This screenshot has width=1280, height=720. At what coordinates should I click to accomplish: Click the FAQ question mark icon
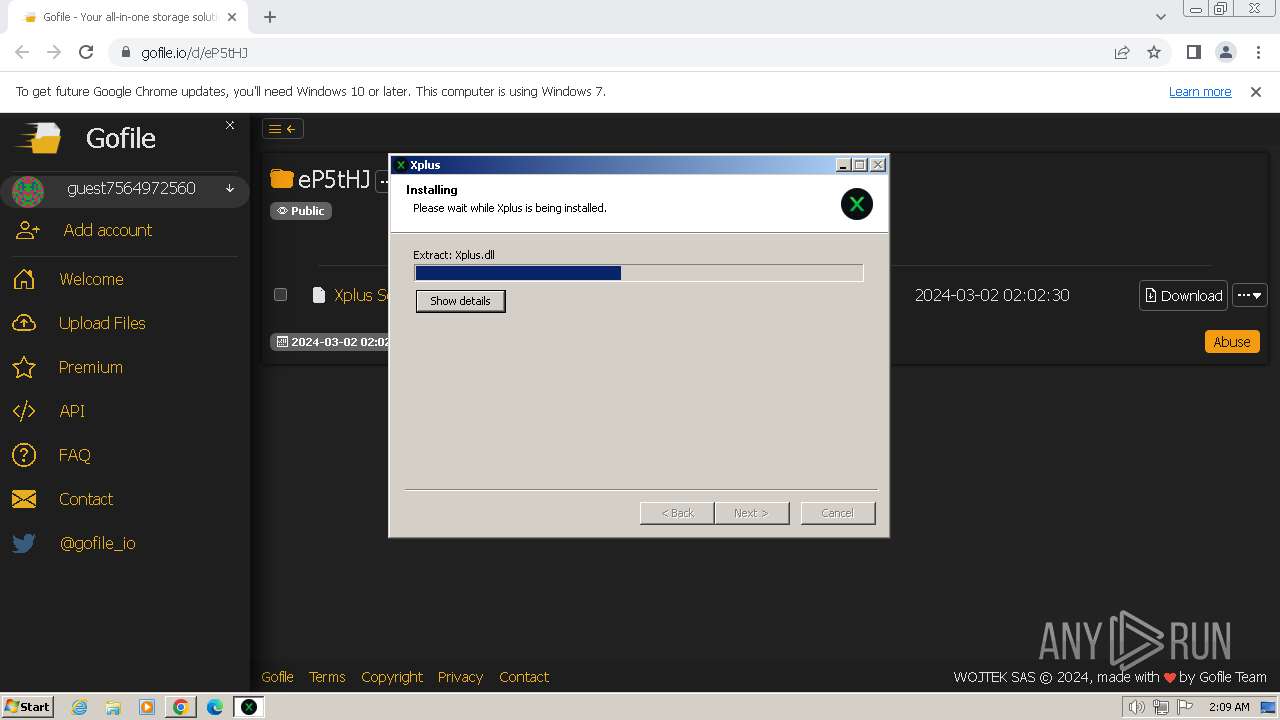[x=24, y=455]
